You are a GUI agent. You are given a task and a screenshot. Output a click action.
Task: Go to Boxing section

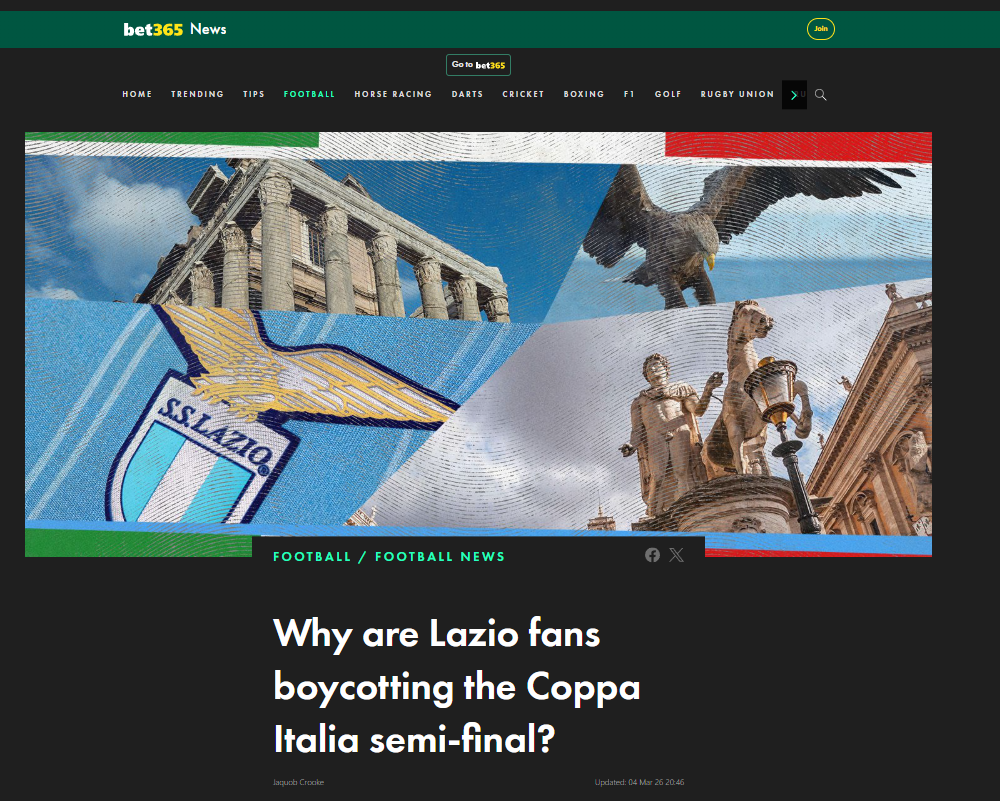[584, 94]
